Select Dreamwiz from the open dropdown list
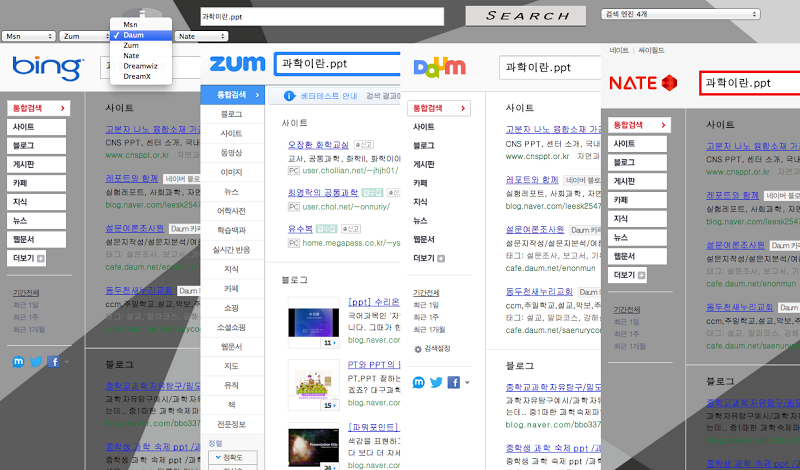This screenshot has width=800, height=470. tap(138, 67)
